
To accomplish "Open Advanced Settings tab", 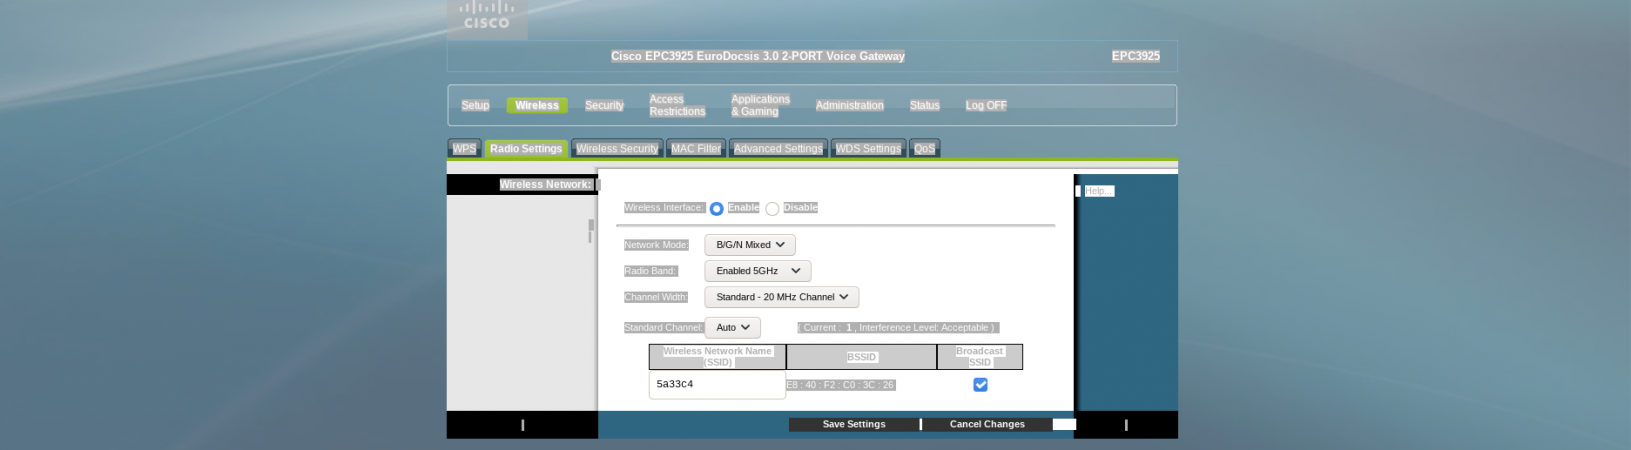I will (x=778, y=148).
